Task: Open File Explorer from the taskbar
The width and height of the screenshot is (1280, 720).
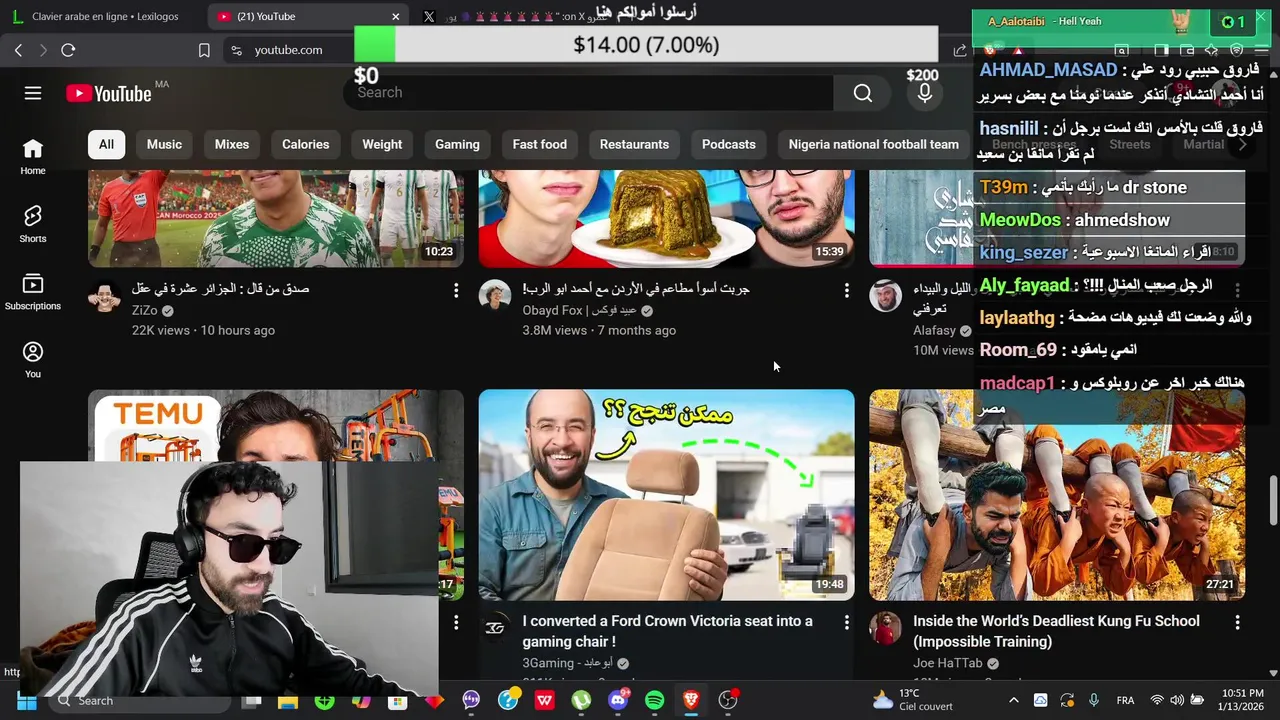Action: [x=288, y=701]
